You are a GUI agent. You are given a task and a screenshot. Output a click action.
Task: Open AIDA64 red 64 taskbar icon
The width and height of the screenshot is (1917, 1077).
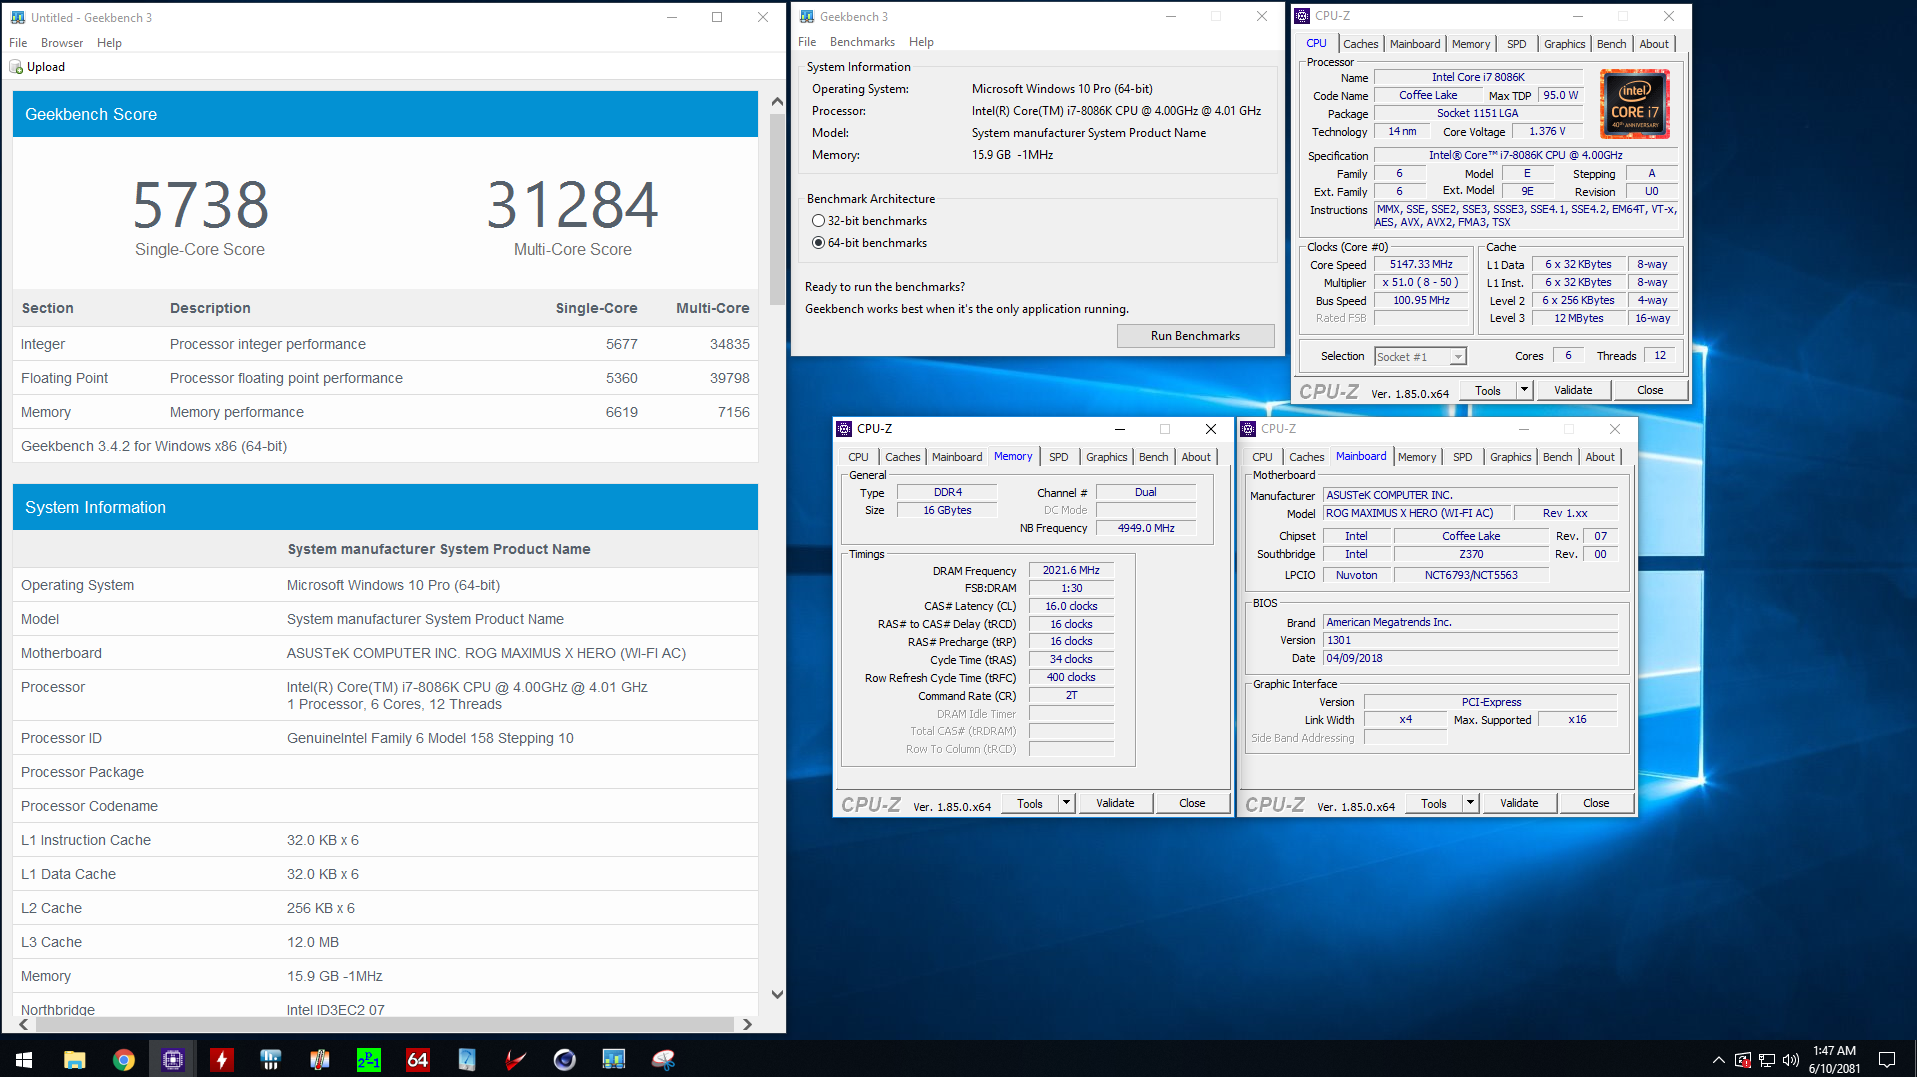(x=417, y=1059)
